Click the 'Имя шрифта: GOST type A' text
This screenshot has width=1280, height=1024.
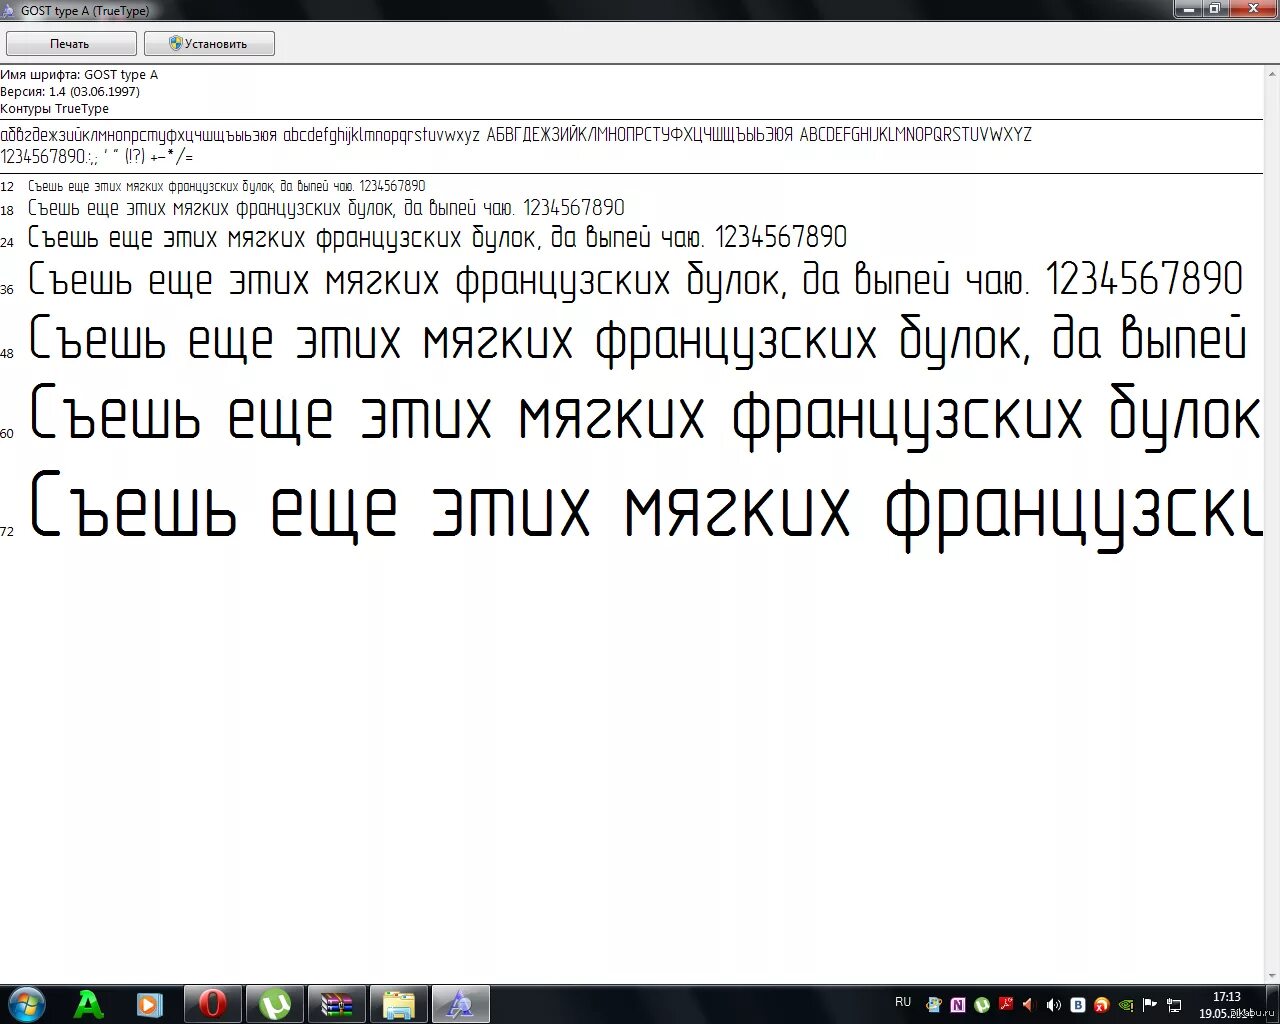79,75
